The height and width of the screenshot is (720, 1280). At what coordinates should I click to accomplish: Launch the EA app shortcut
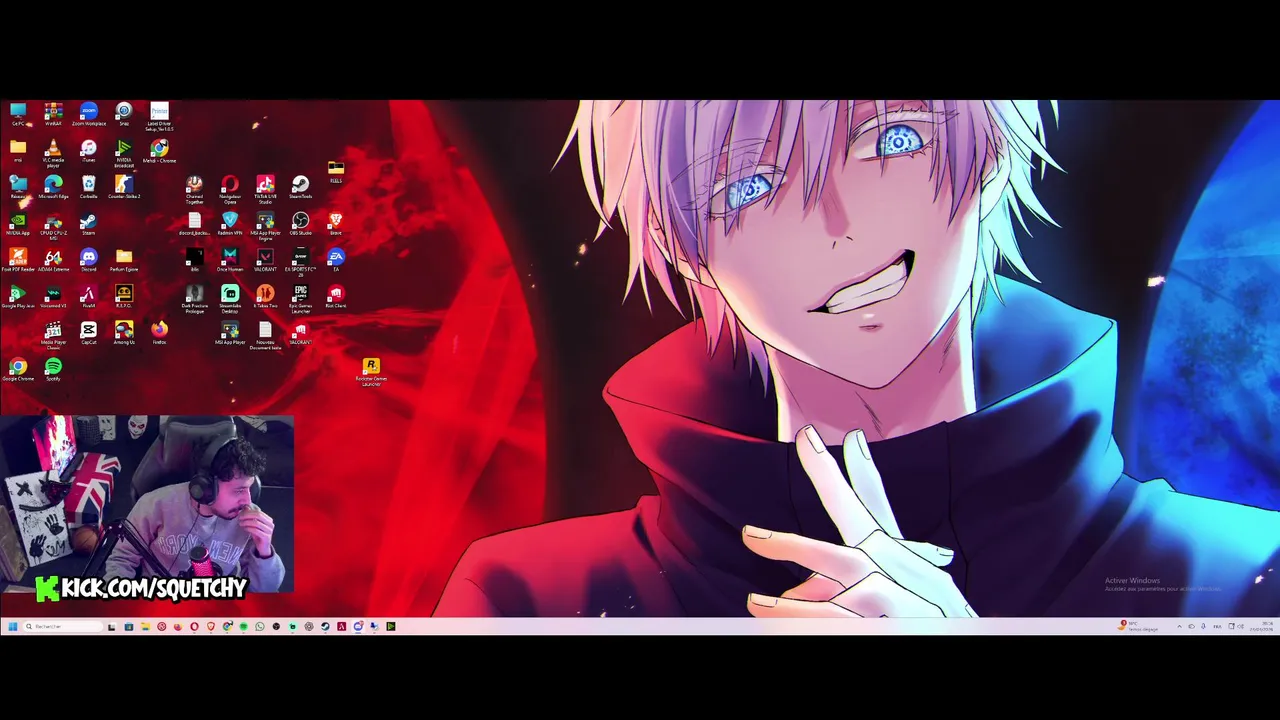[x=336, y=260]
